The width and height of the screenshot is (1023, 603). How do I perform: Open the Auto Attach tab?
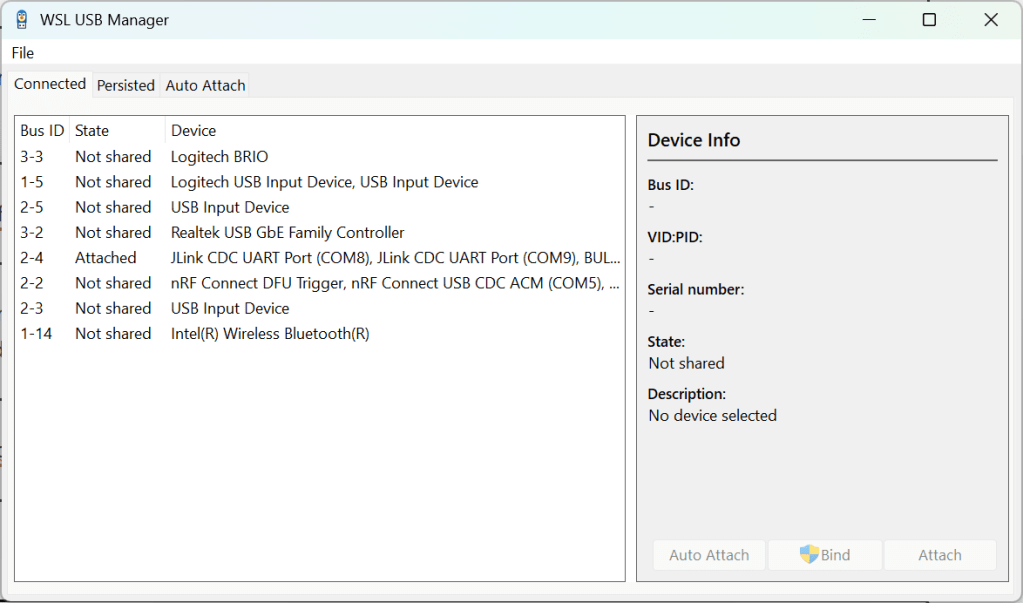205,86
